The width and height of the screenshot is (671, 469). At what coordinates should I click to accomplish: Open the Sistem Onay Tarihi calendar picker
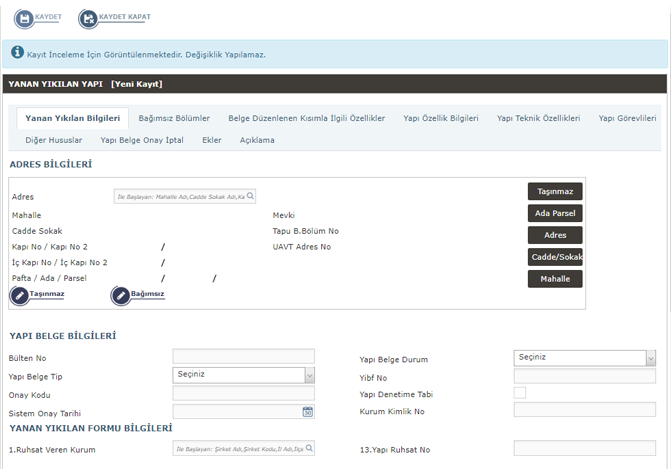click(308, 411)
